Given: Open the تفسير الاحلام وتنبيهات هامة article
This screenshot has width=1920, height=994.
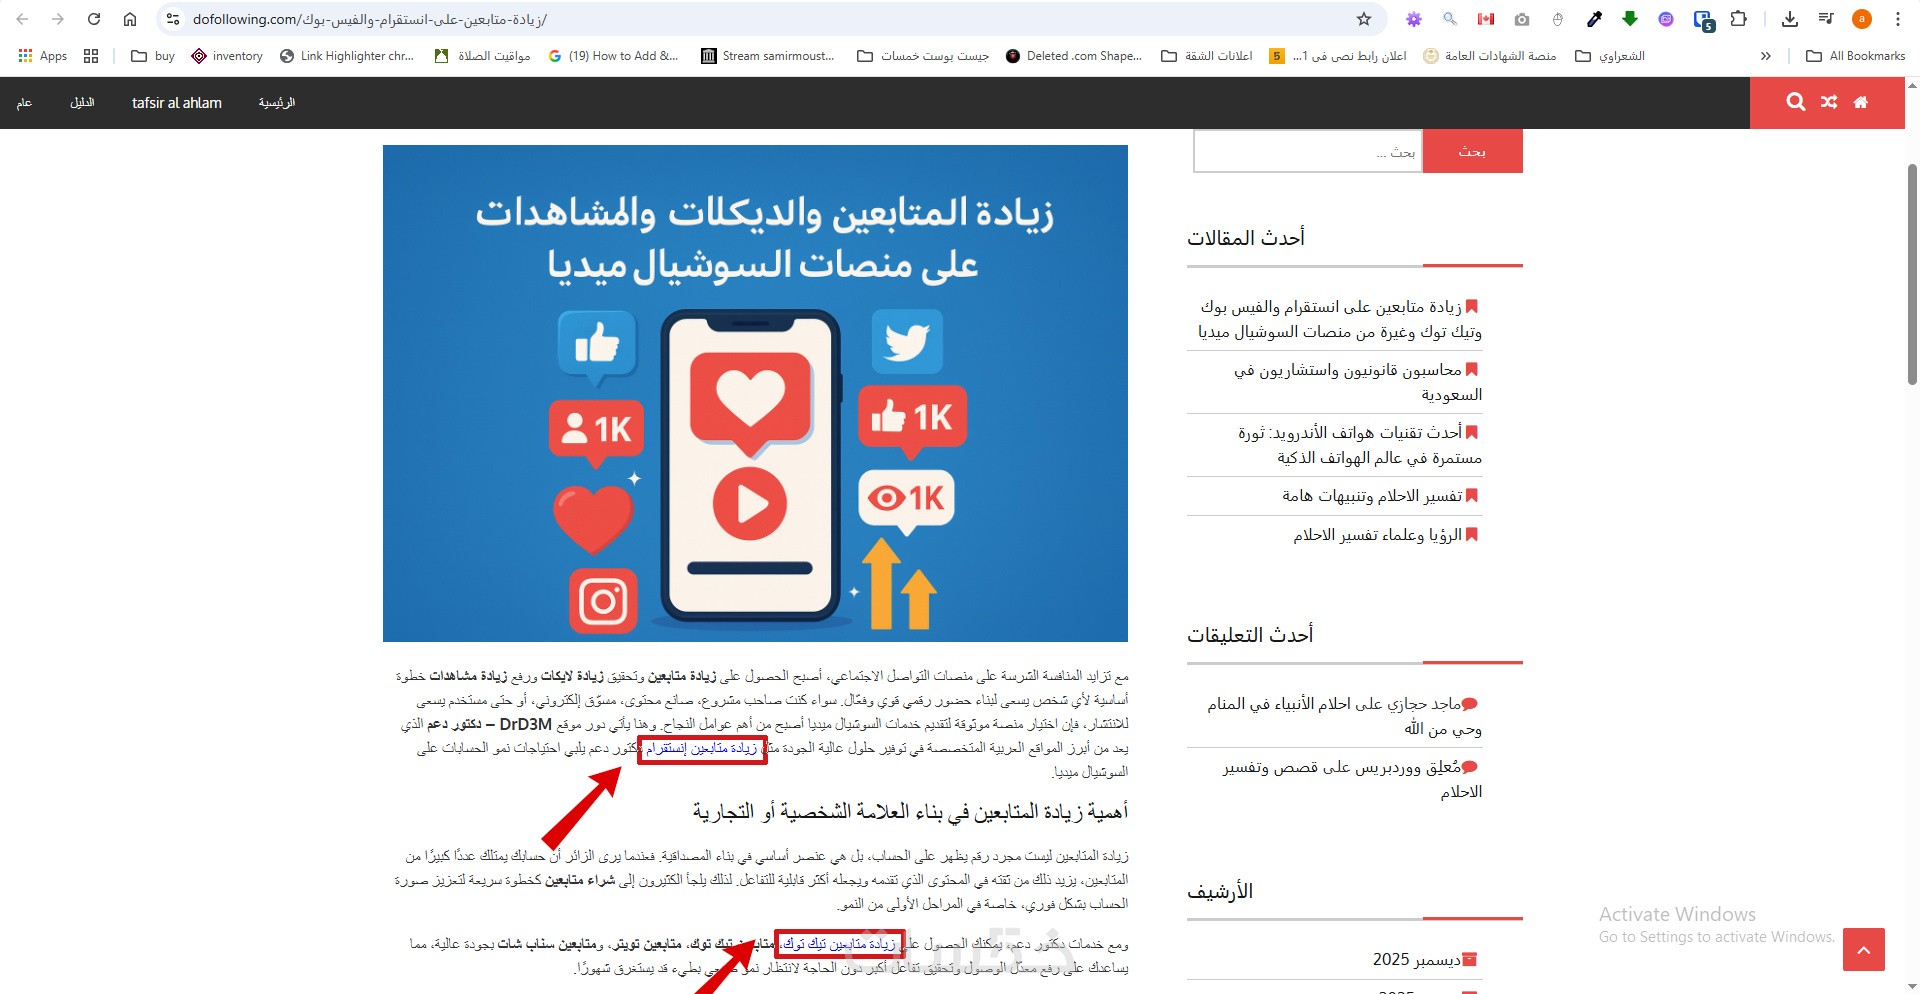Looking at the screenshot, I should coord(1372,496).
